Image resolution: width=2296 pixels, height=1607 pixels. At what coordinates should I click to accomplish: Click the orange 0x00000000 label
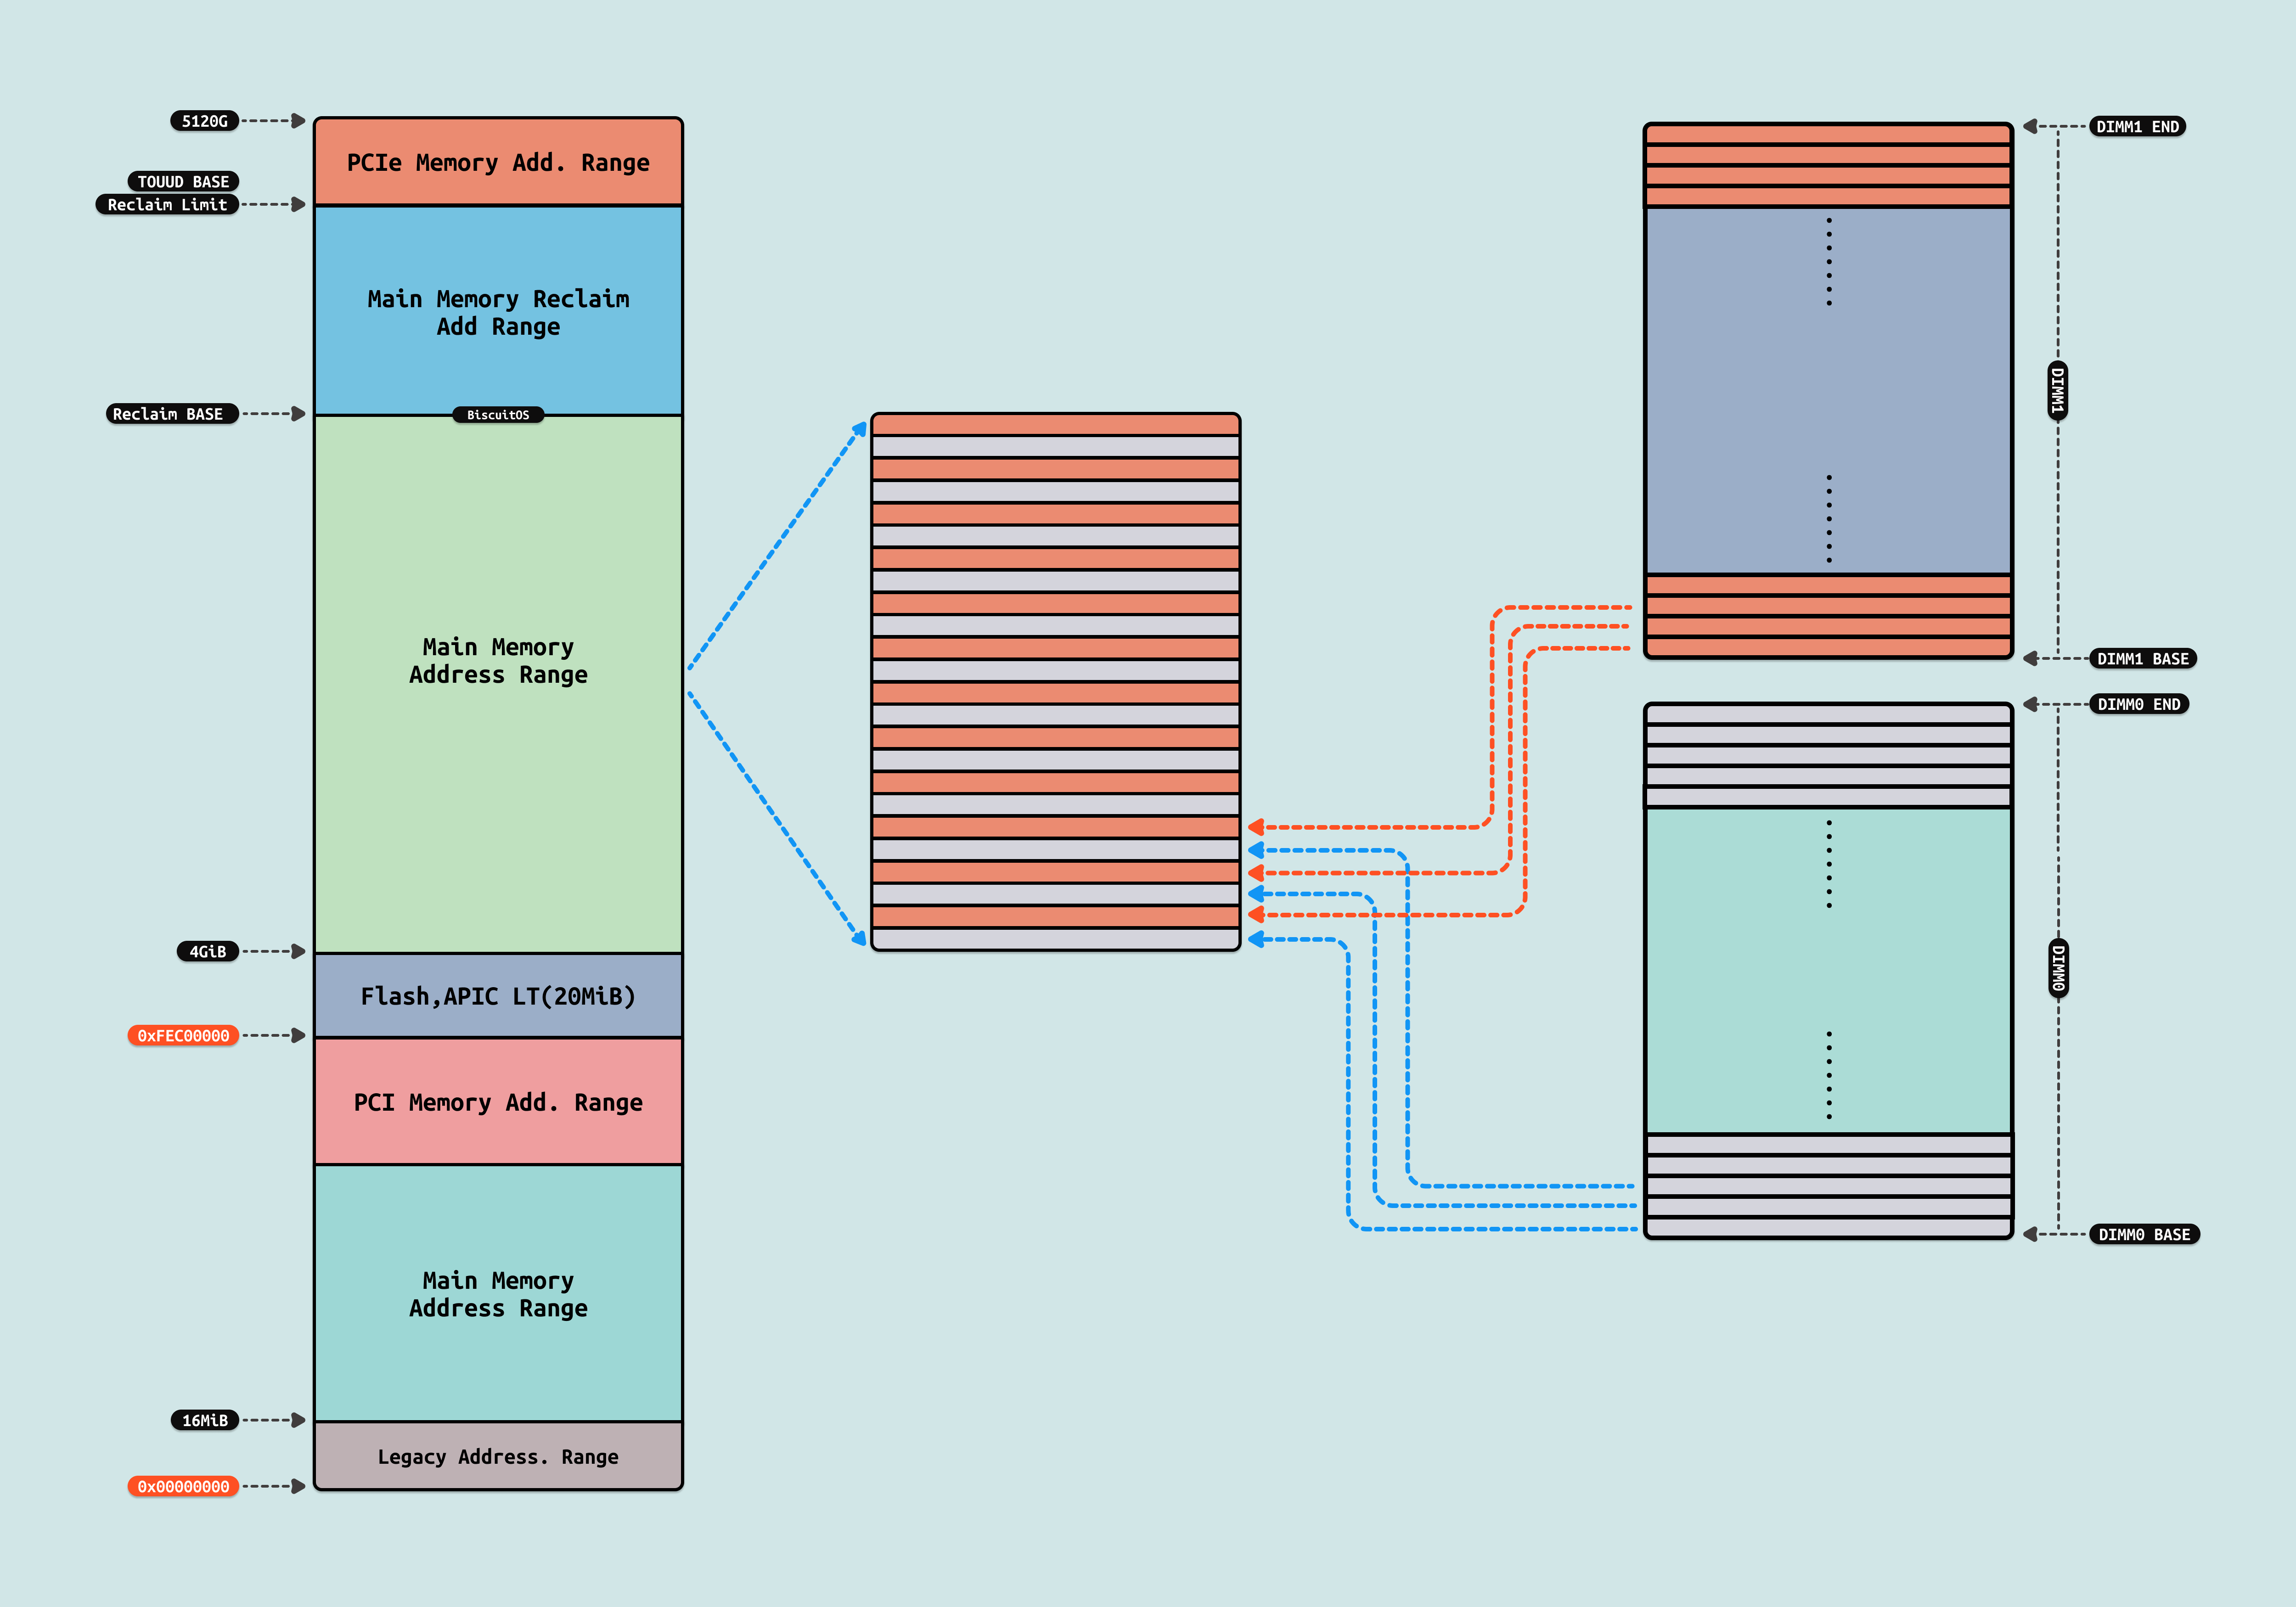[x=183, y=1486]
